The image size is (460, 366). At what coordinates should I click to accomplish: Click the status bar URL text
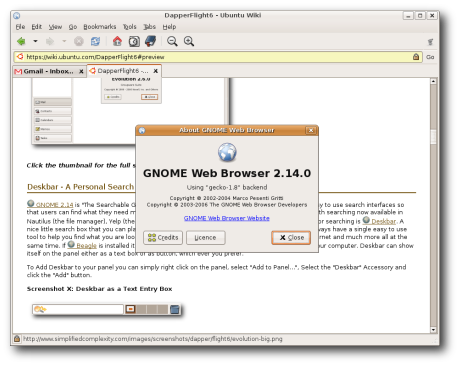tap(153, 339)
